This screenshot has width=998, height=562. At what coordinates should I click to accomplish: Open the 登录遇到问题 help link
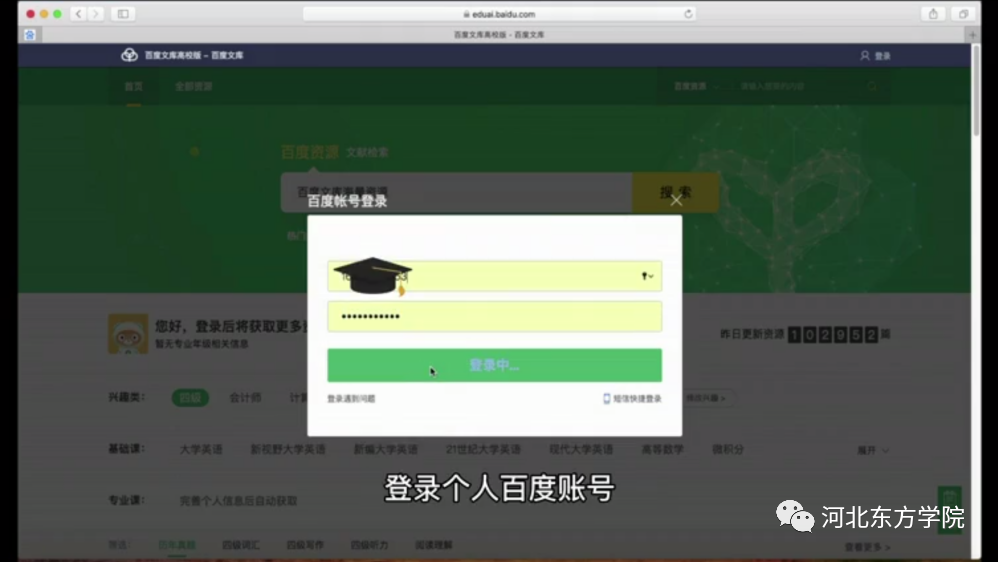tap(351, 398)
